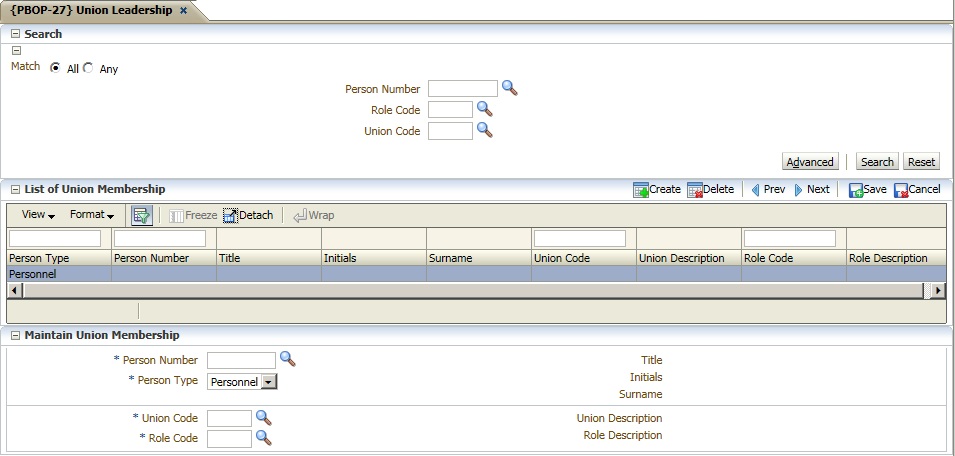
Task: Expand the Person Type dropdown
Action: pyautogui.click(x=269, y=381)
